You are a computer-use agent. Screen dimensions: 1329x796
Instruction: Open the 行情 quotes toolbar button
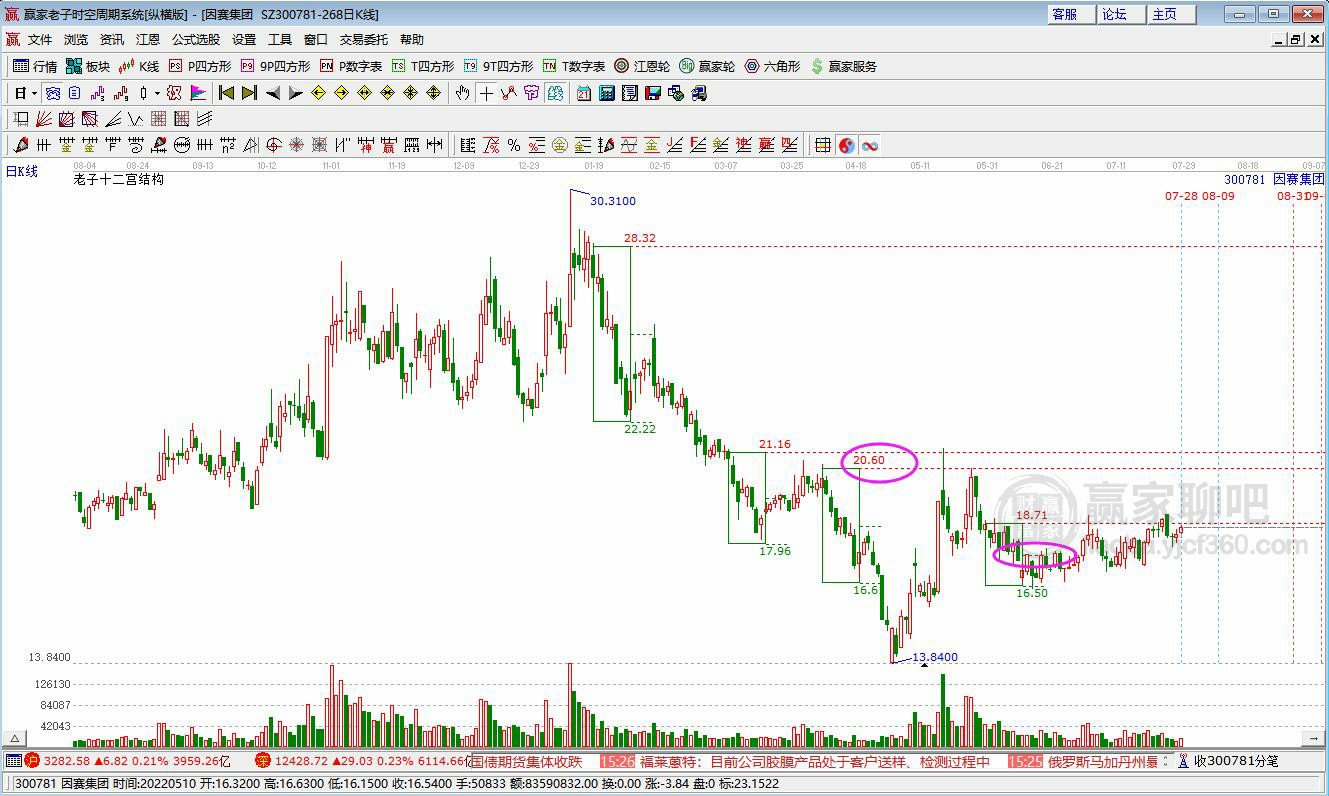click(35, 66)
